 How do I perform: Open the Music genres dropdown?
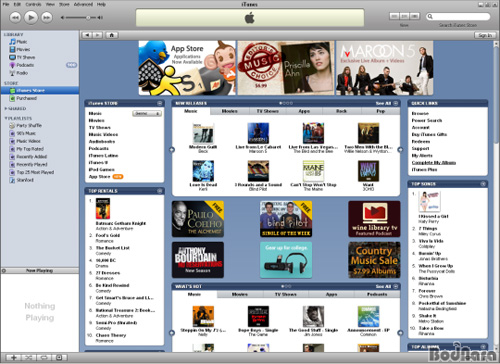click(147, 114)
